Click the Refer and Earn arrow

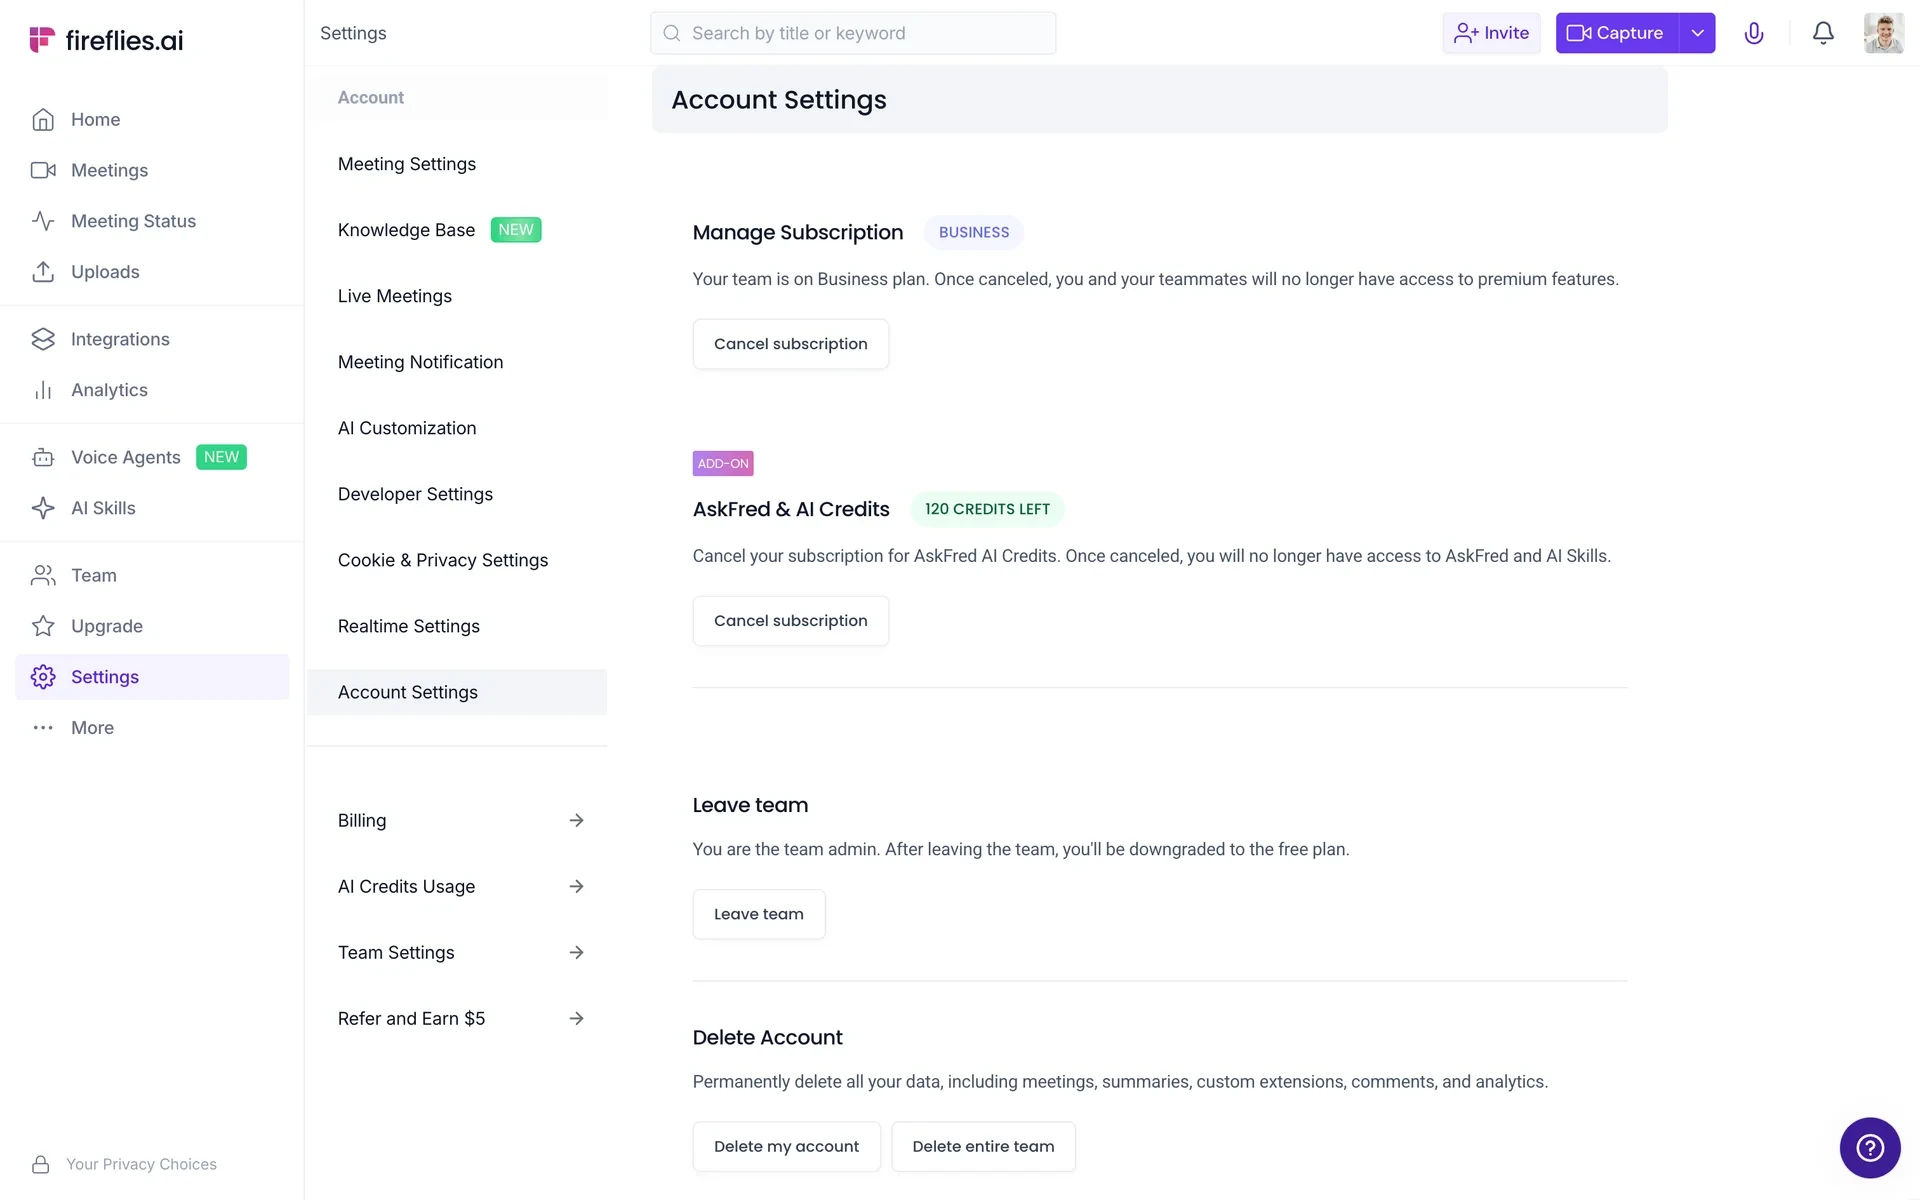576,1018
